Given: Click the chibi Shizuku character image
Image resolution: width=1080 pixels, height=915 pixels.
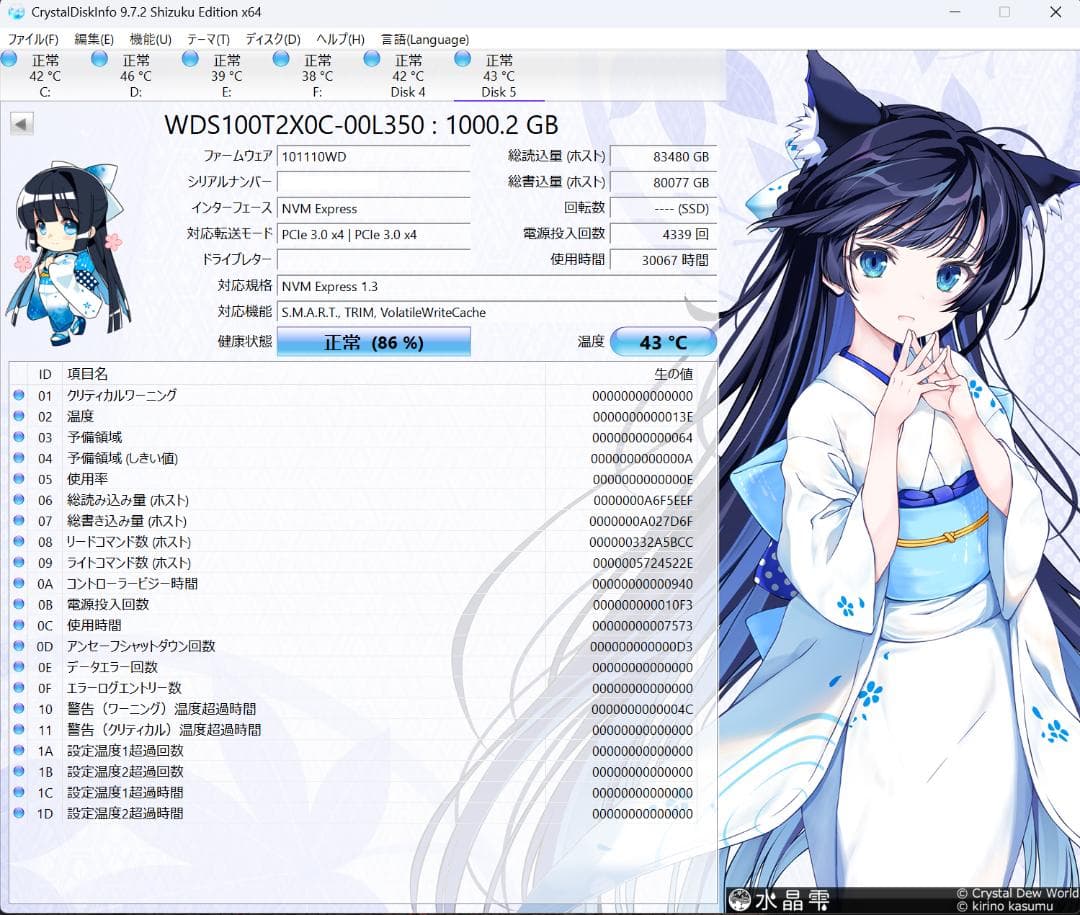Looking at the screenshot, I should tap(68, 254).
